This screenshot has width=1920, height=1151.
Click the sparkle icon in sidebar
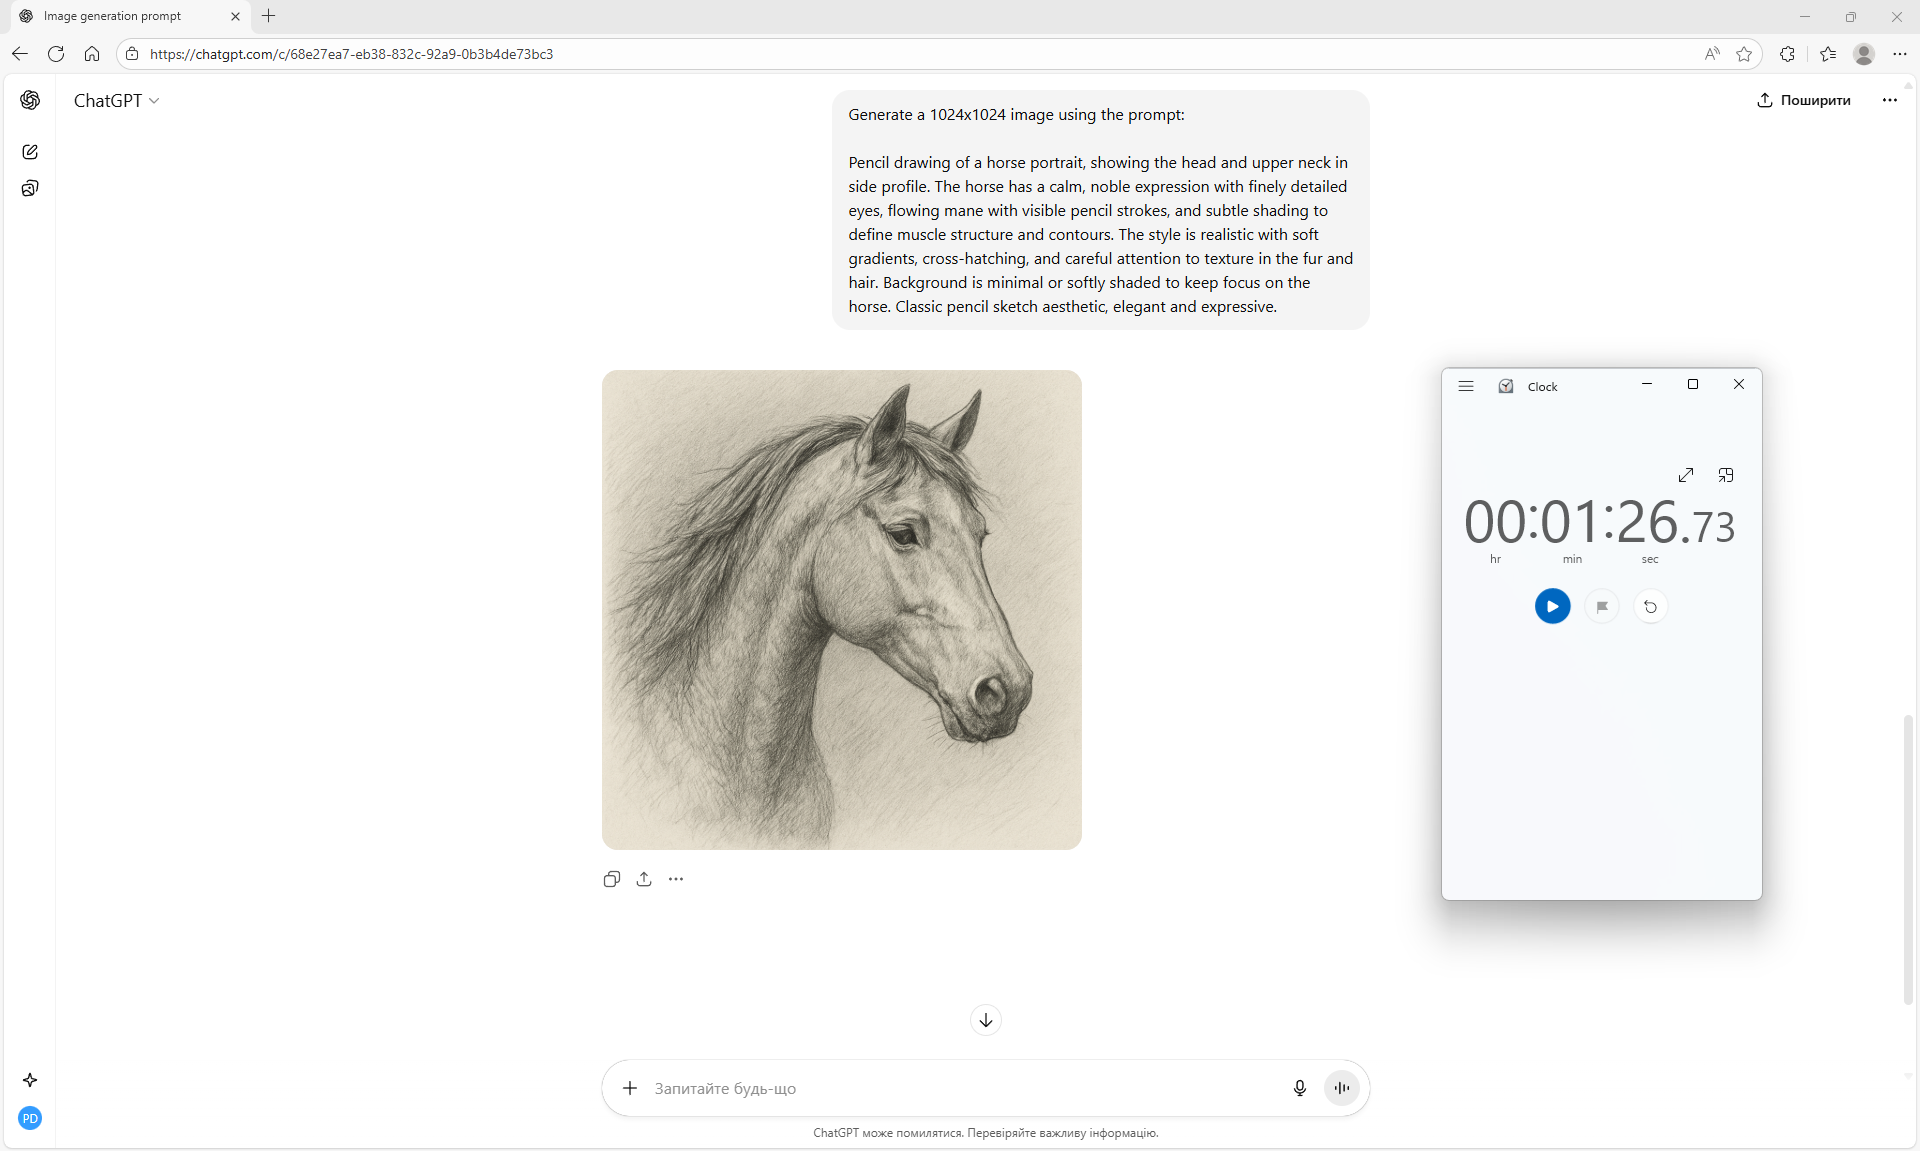point(30,1080)
